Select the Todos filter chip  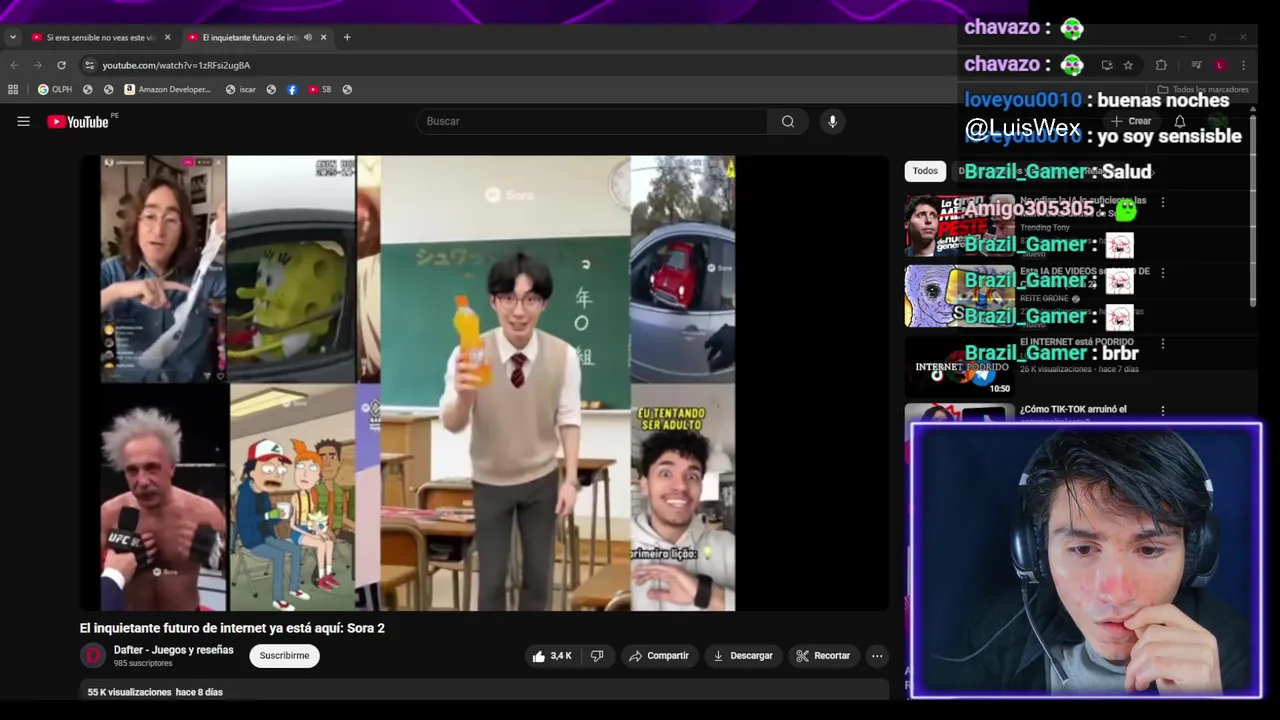tap(925, 171)
